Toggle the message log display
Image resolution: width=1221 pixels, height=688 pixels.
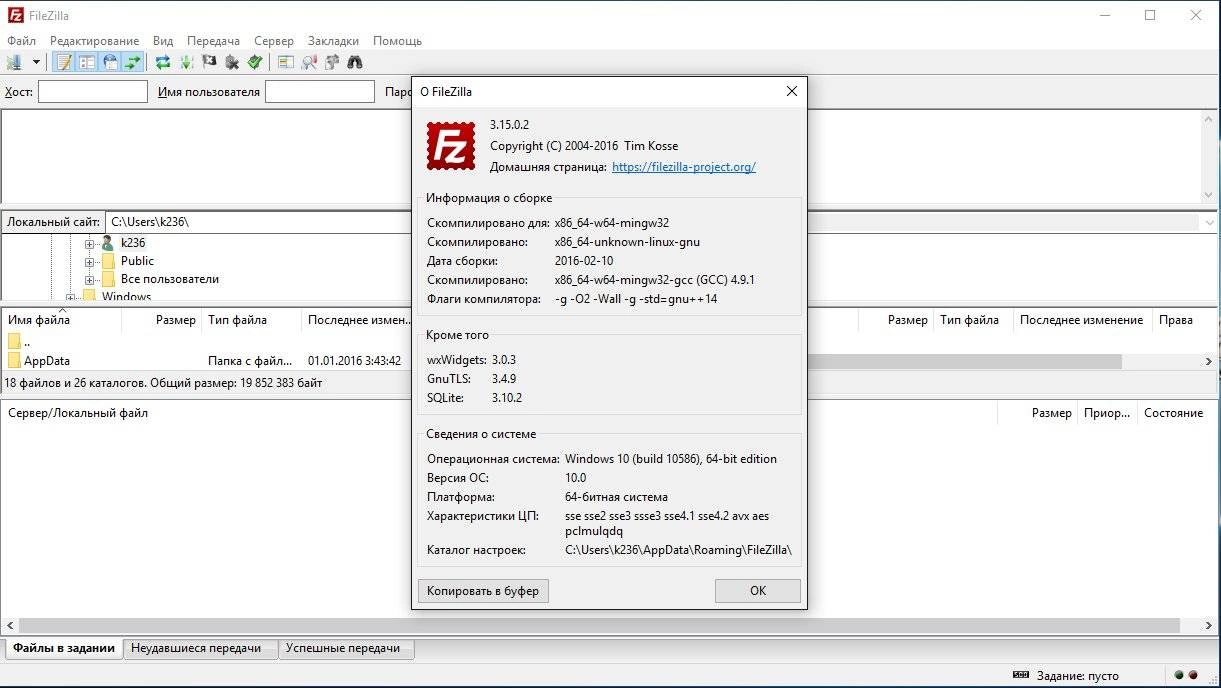(x=64, y=62)
